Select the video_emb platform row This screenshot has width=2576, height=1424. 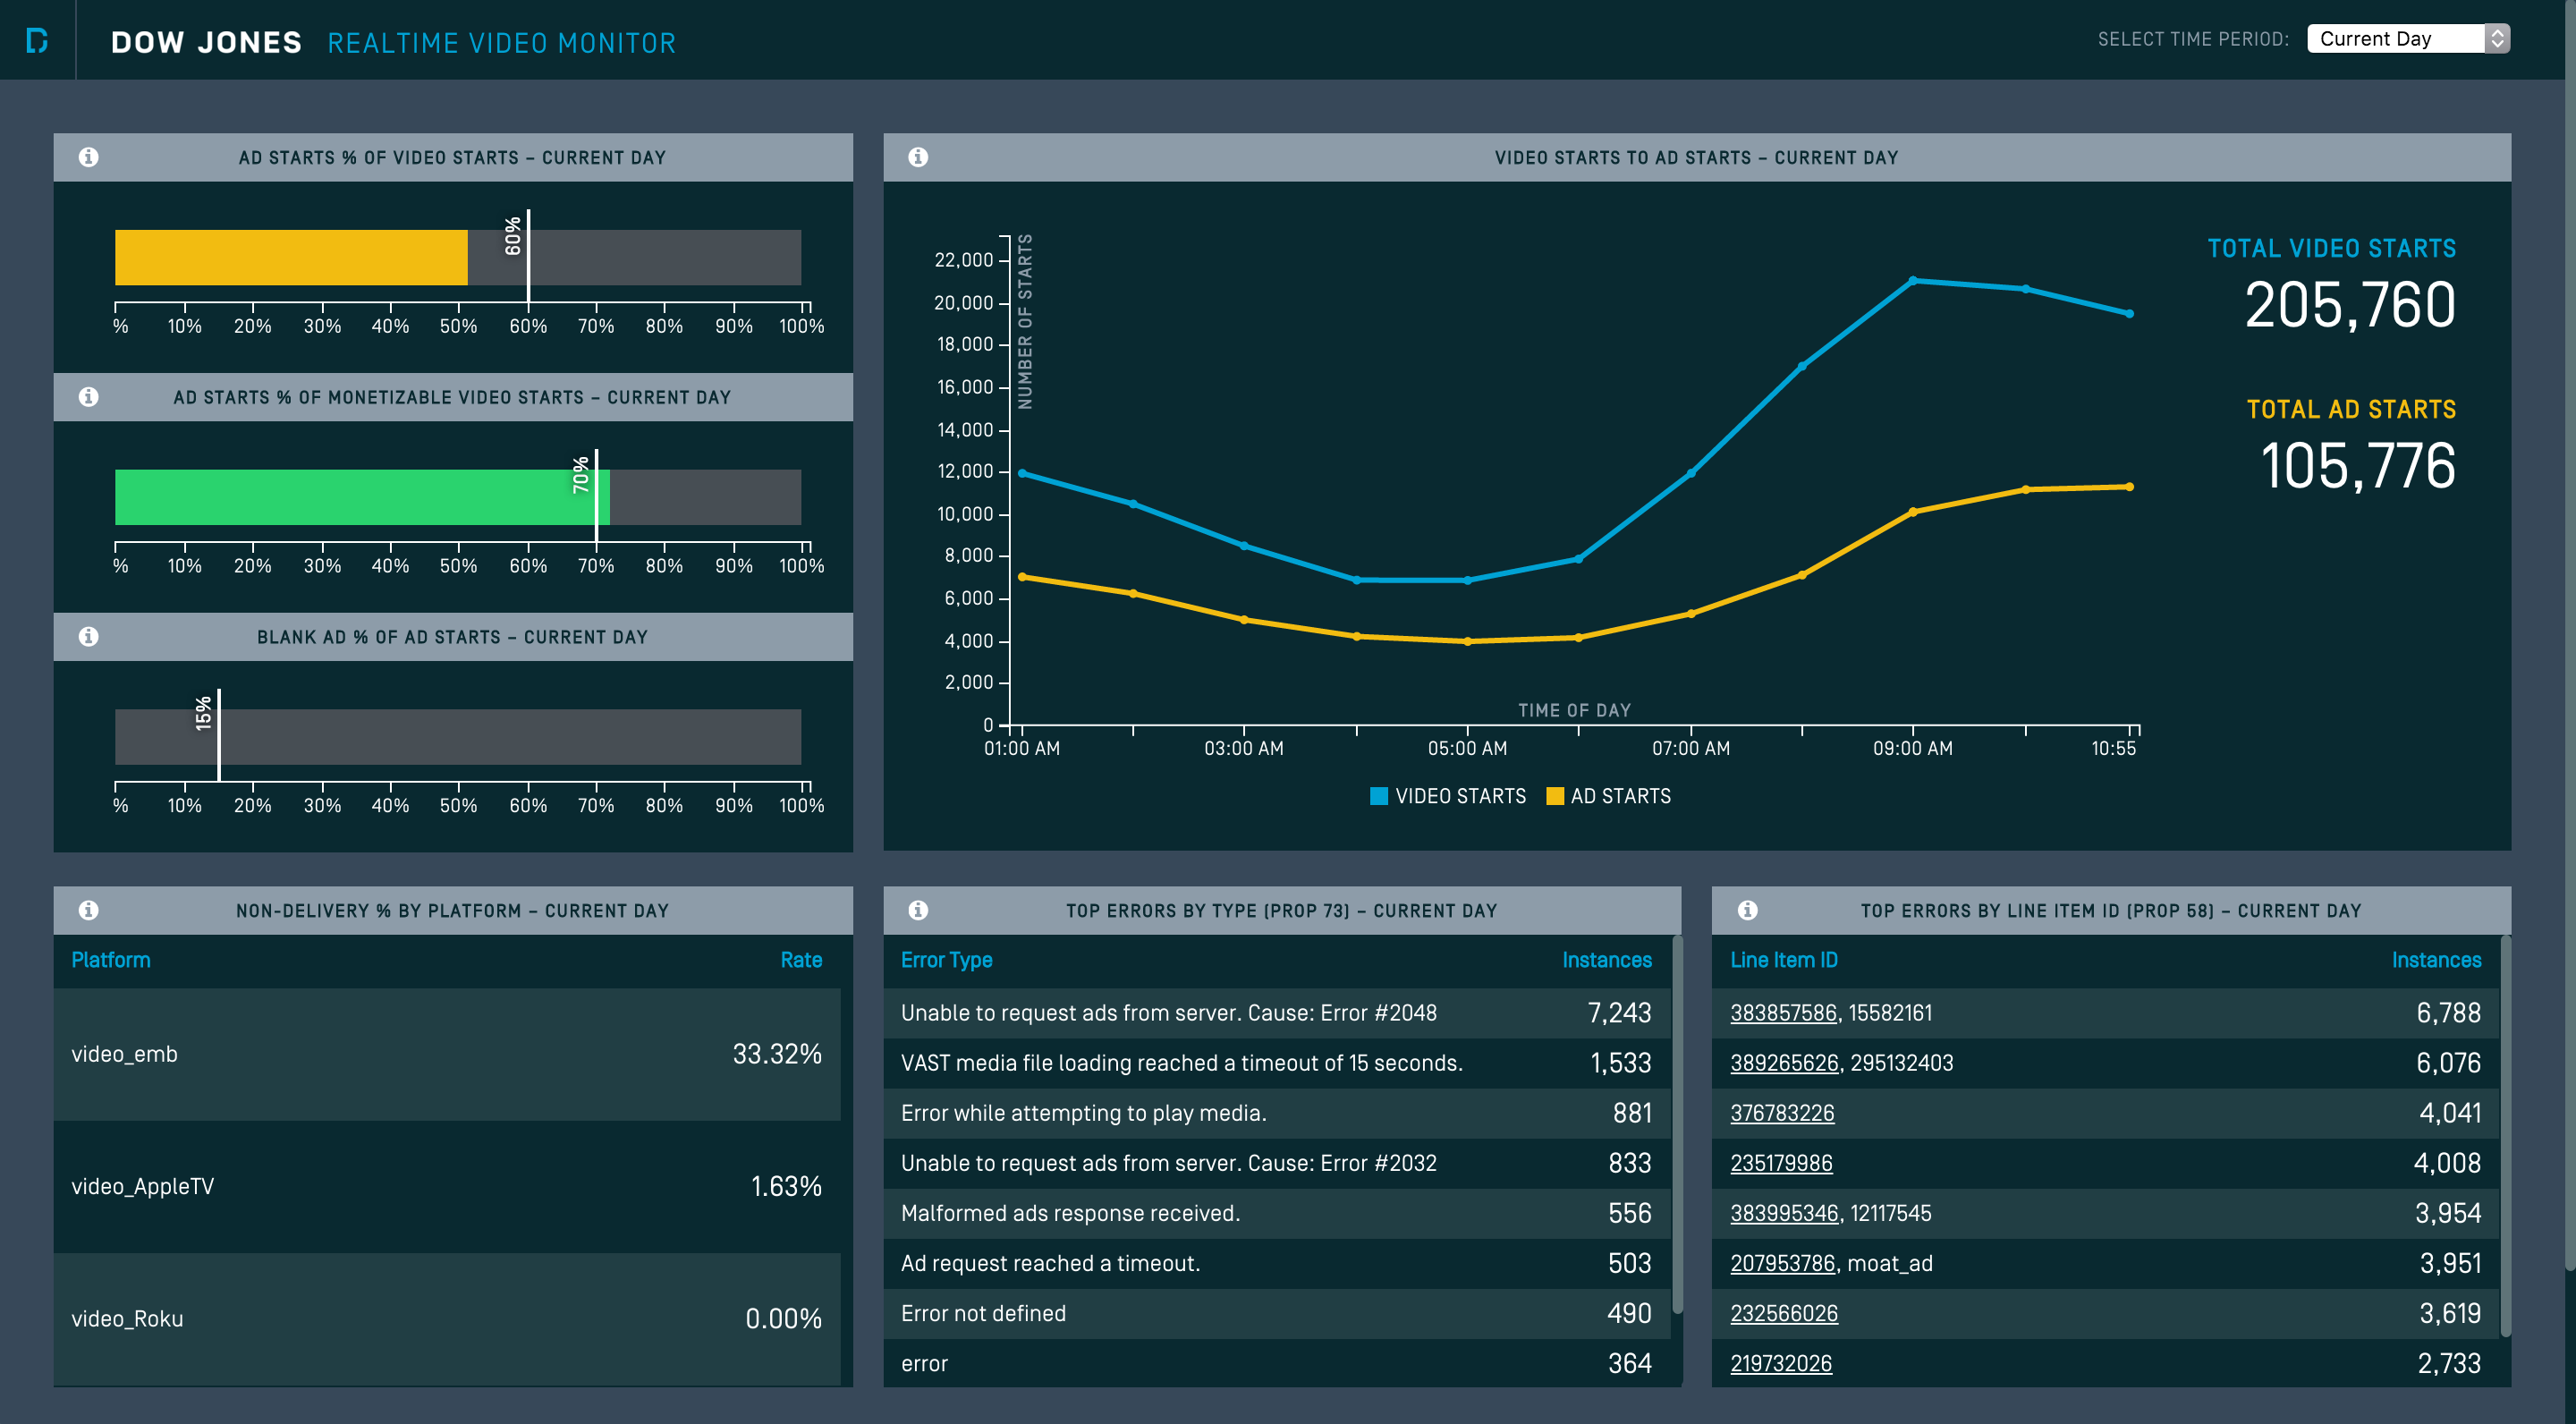point(447,1054)
